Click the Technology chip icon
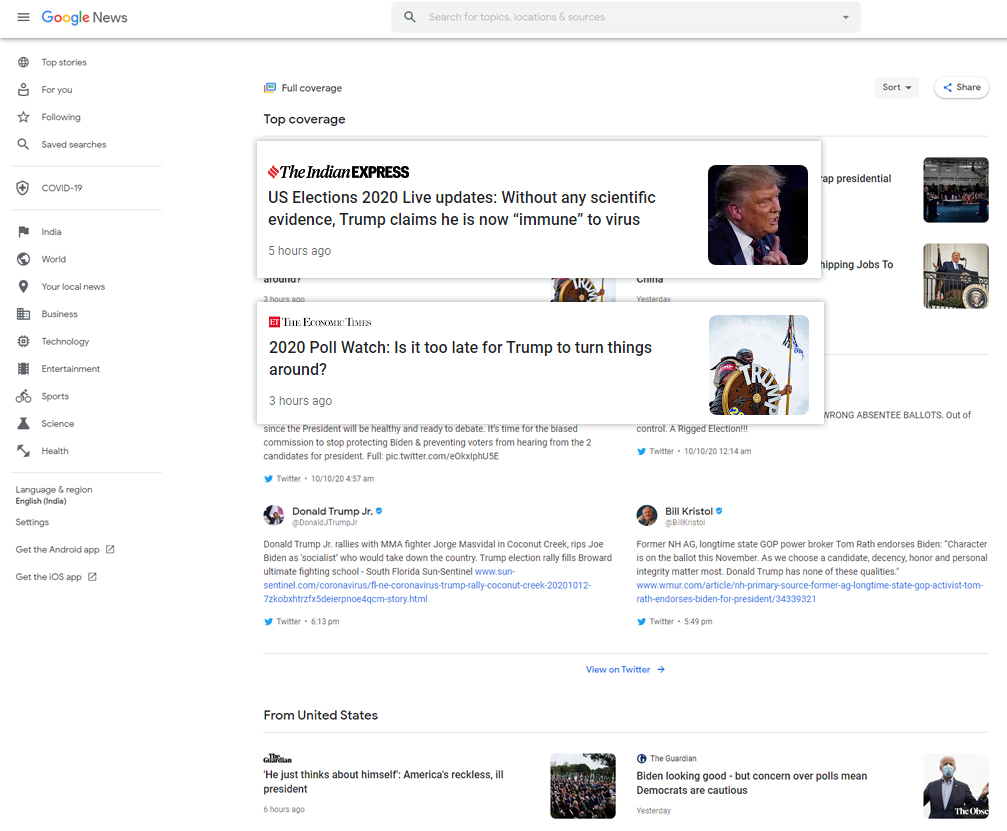The image size is (1007, 831). coord(24,342)
